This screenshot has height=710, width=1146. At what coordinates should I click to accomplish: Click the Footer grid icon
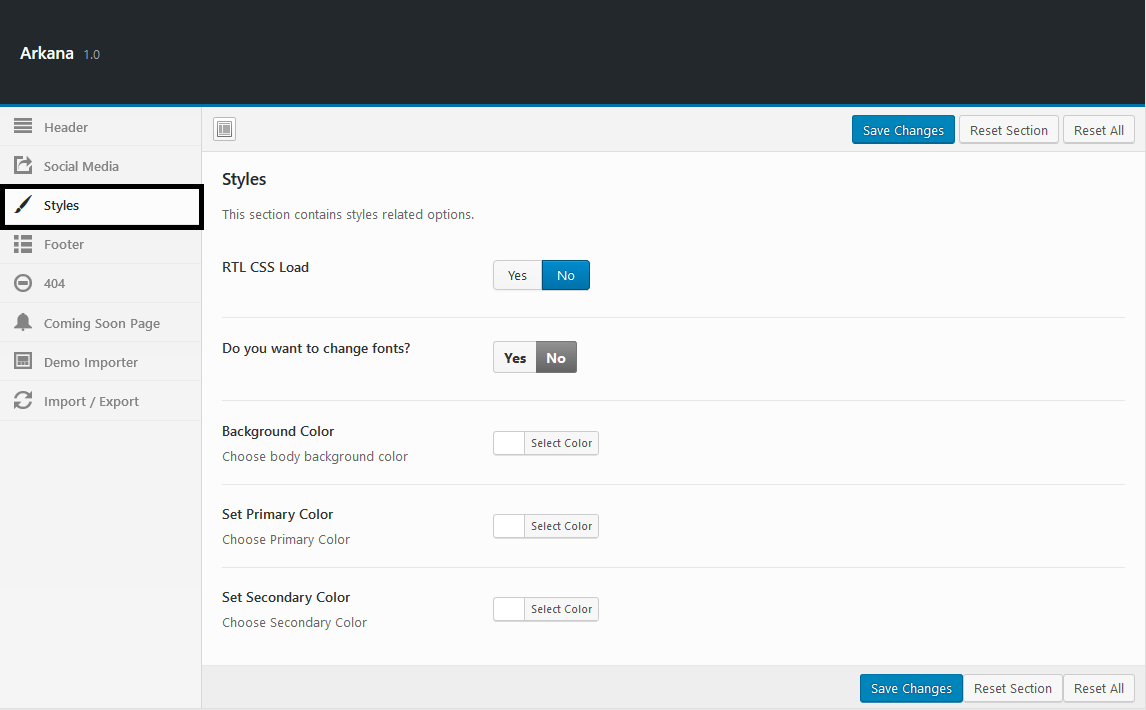(23, 244)
